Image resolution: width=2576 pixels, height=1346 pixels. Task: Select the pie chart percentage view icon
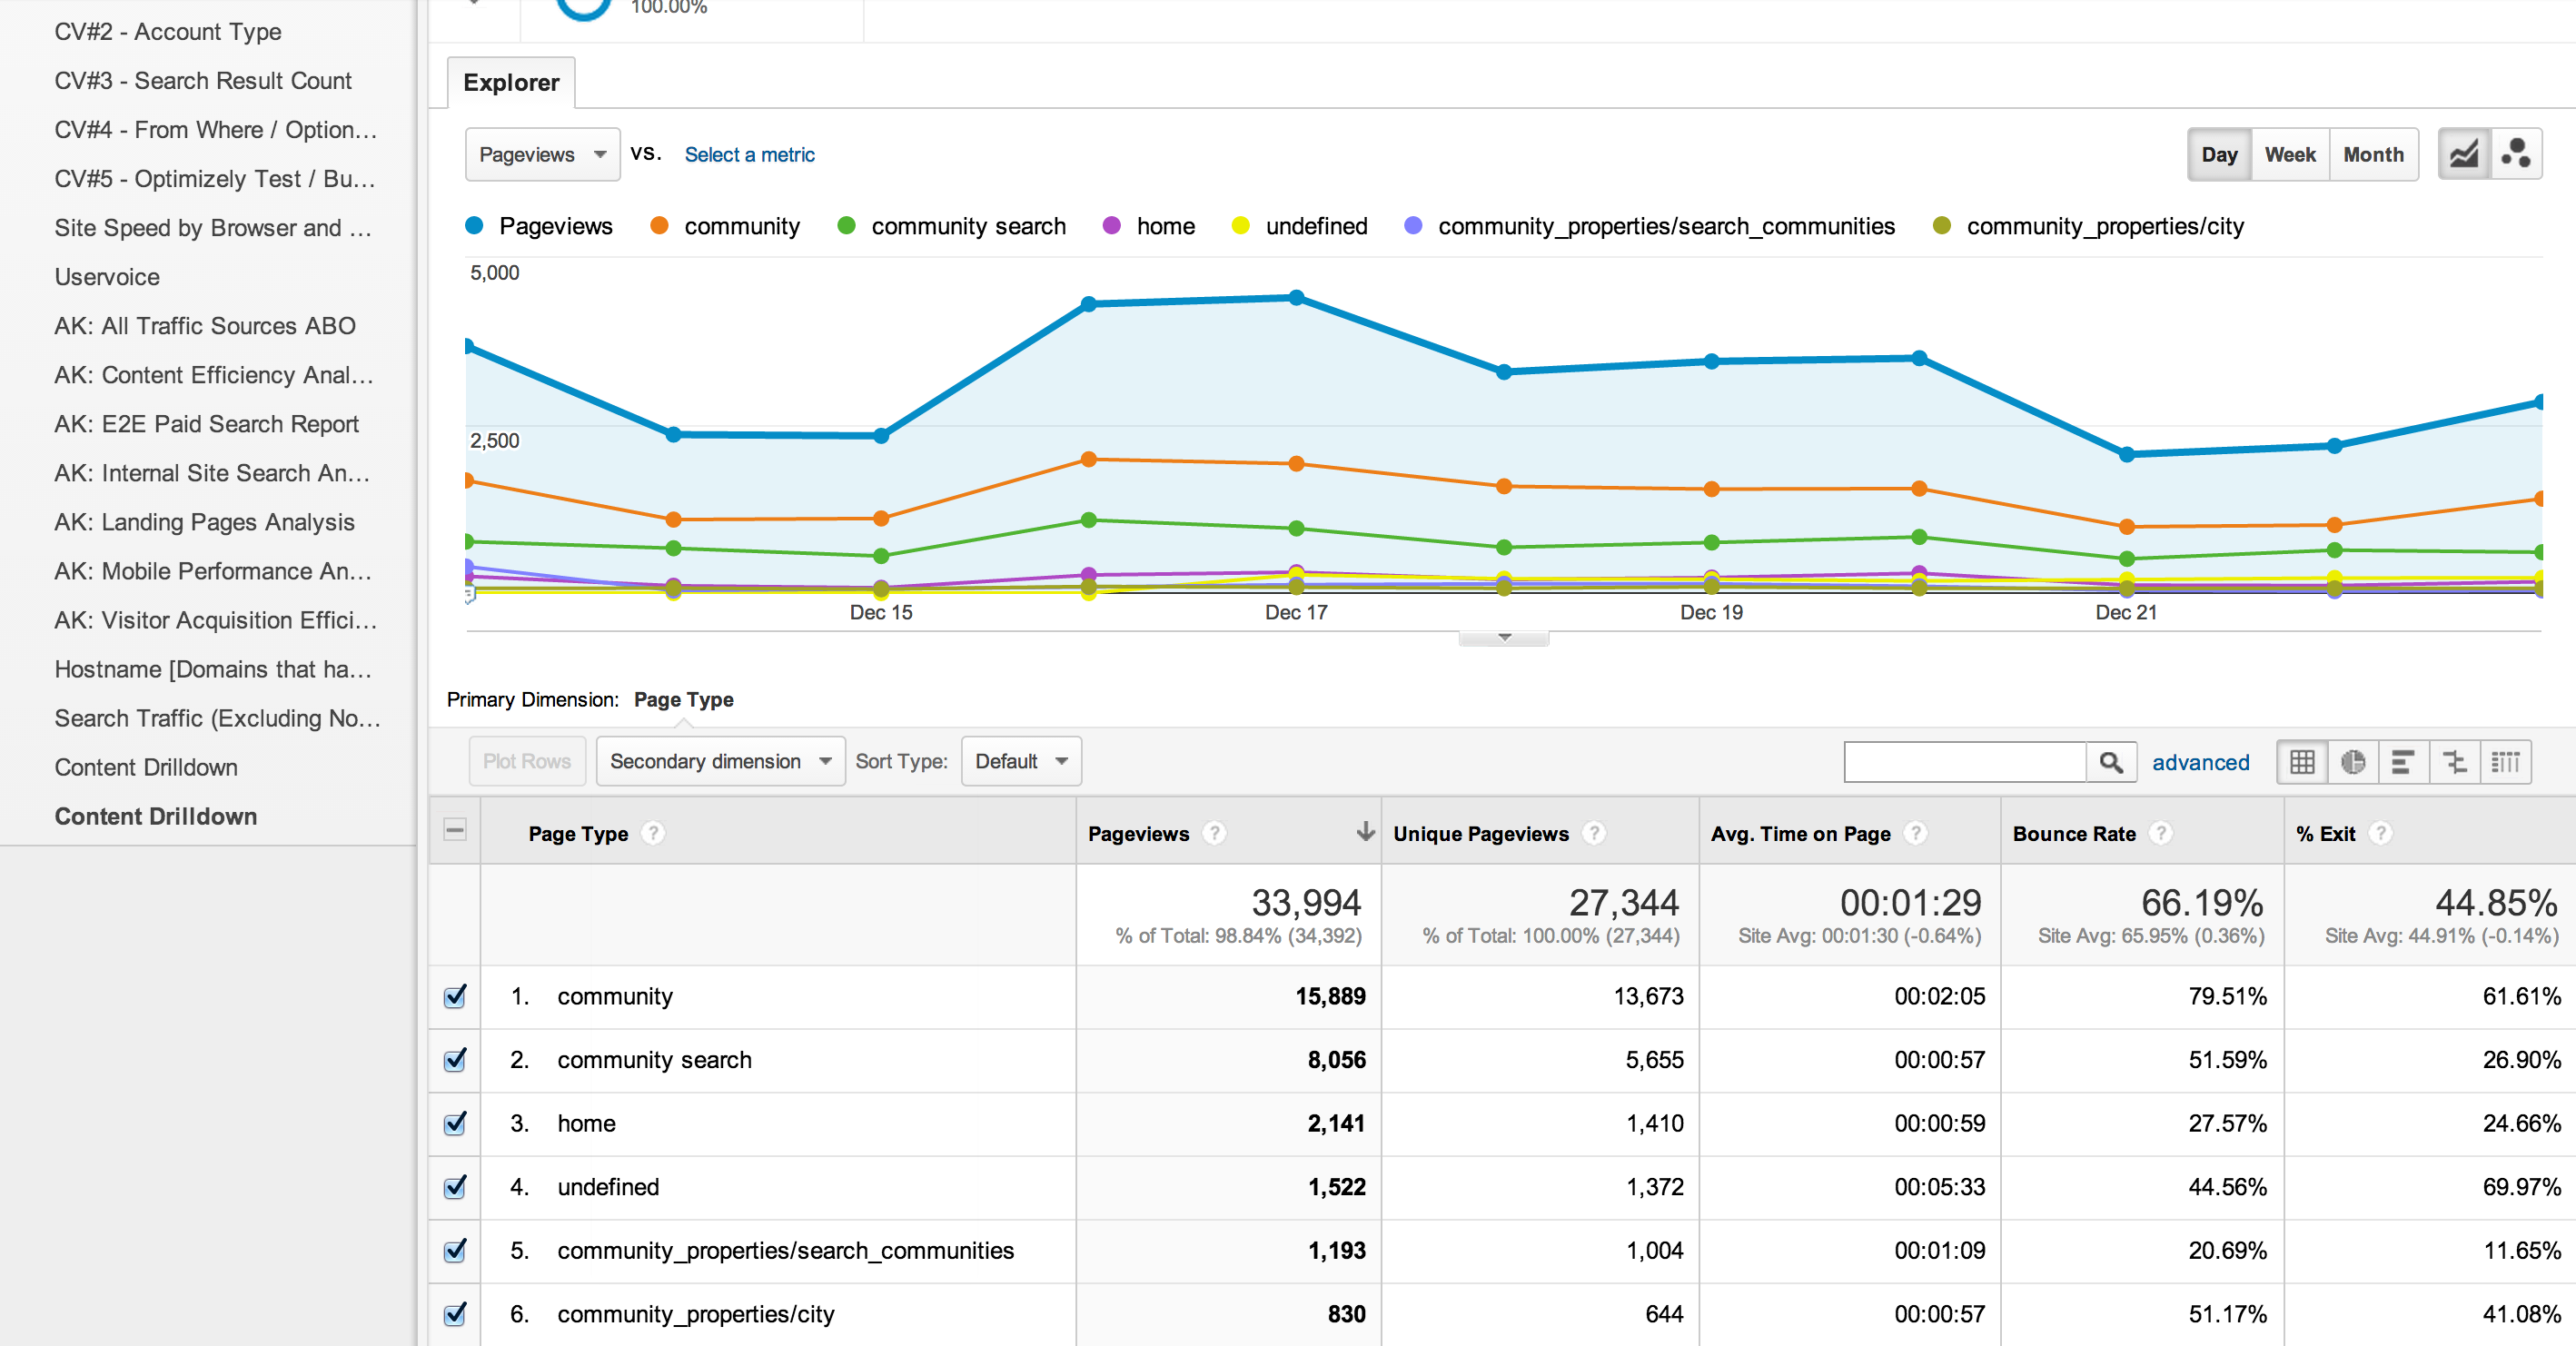click(2353, 762)
